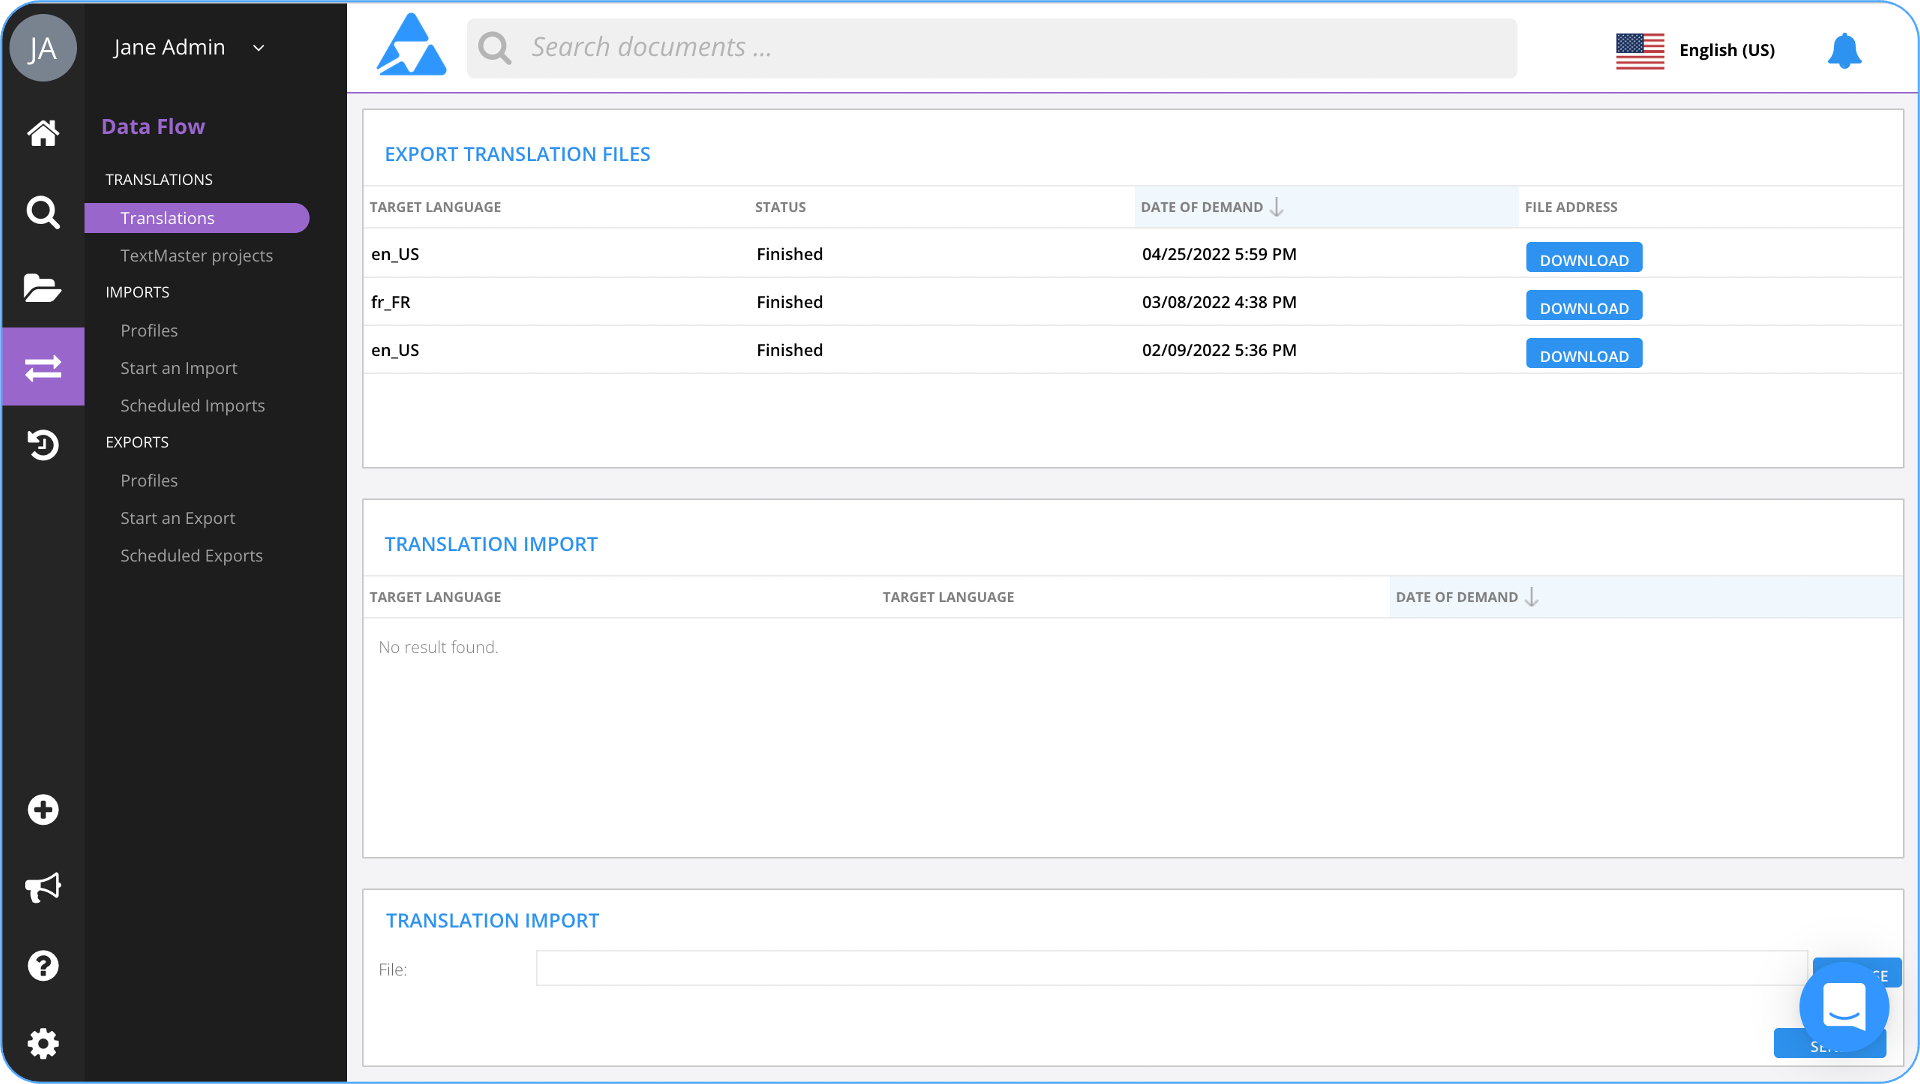Open Start an Export

pos(178,518)
